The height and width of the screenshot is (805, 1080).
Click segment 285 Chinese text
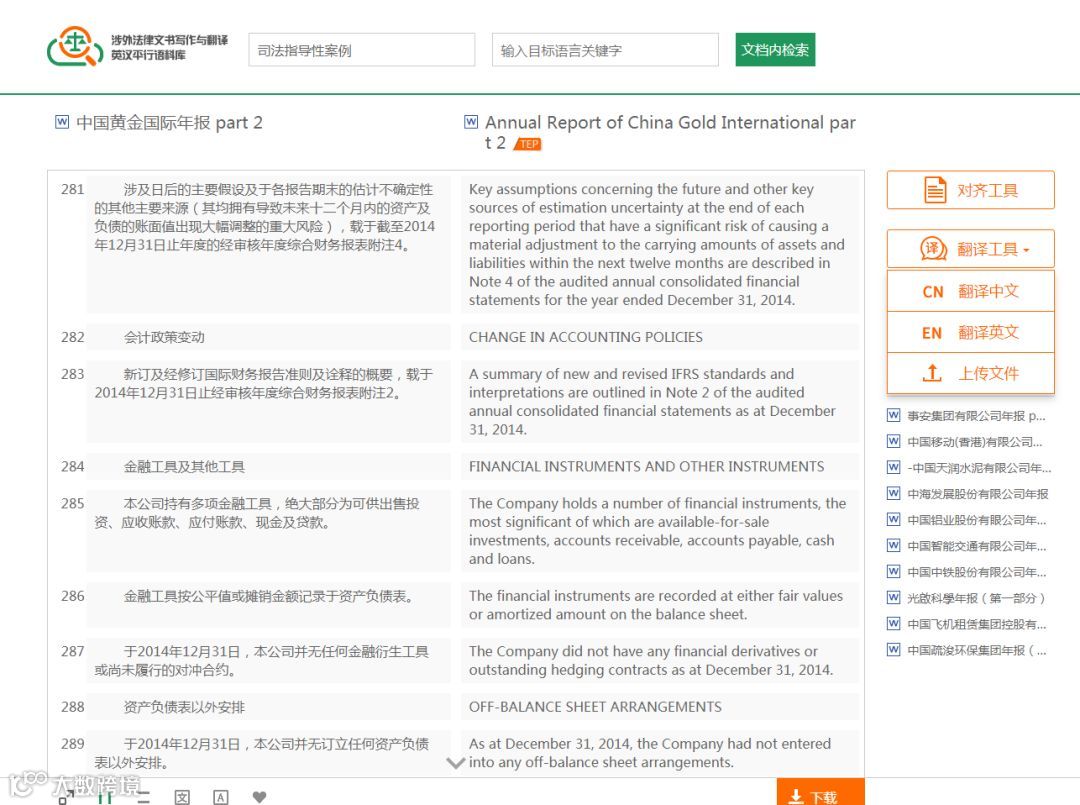tap(257, 513)
